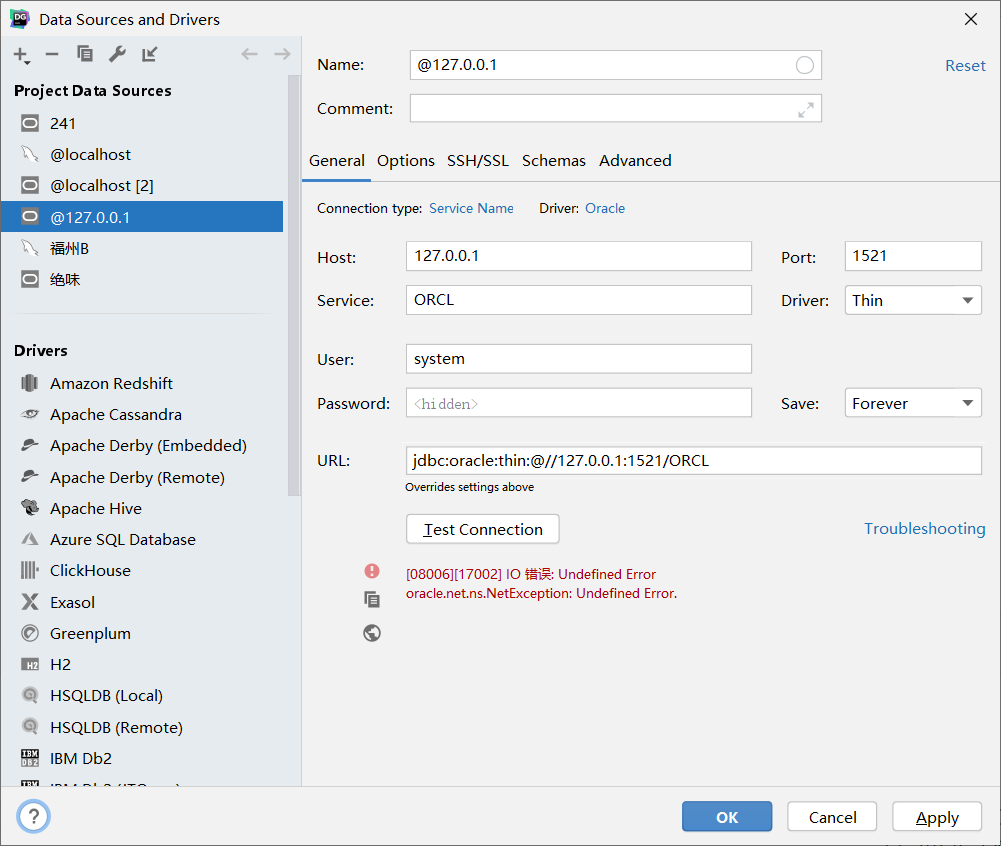Open help question mark button
Viewport: 1001px width, 846px height.
(x=33, y=816)
